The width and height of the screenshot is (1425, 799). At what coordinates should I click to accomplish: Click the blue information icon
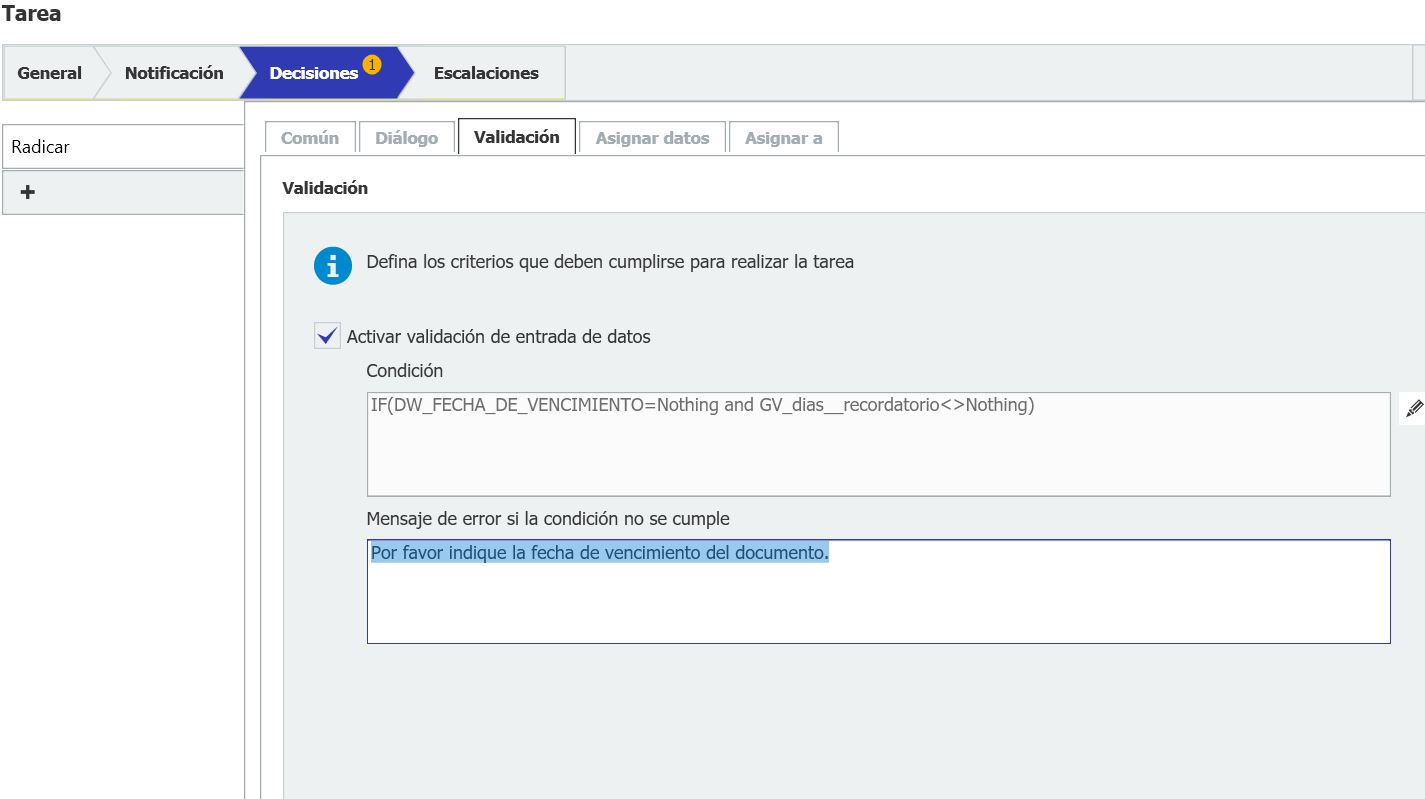332,266
